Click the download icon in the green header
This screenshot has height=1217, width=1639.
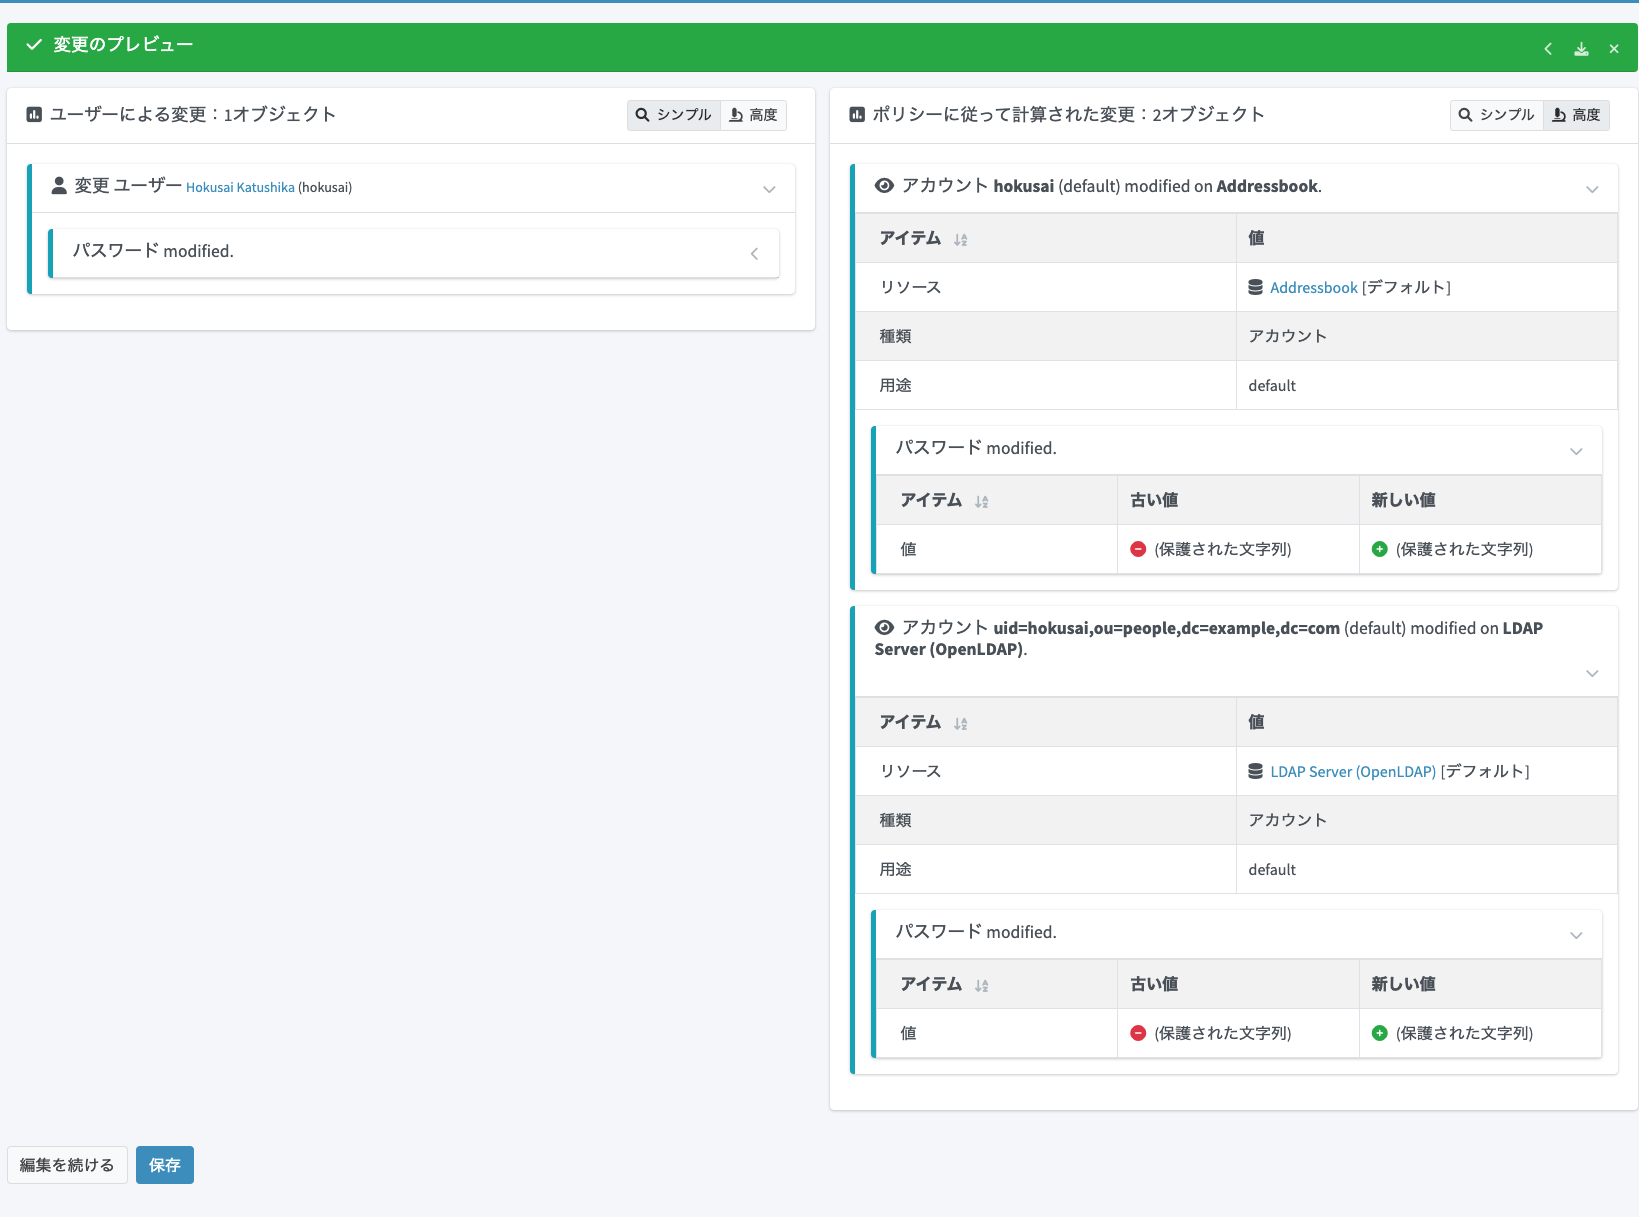[1581, 48]
